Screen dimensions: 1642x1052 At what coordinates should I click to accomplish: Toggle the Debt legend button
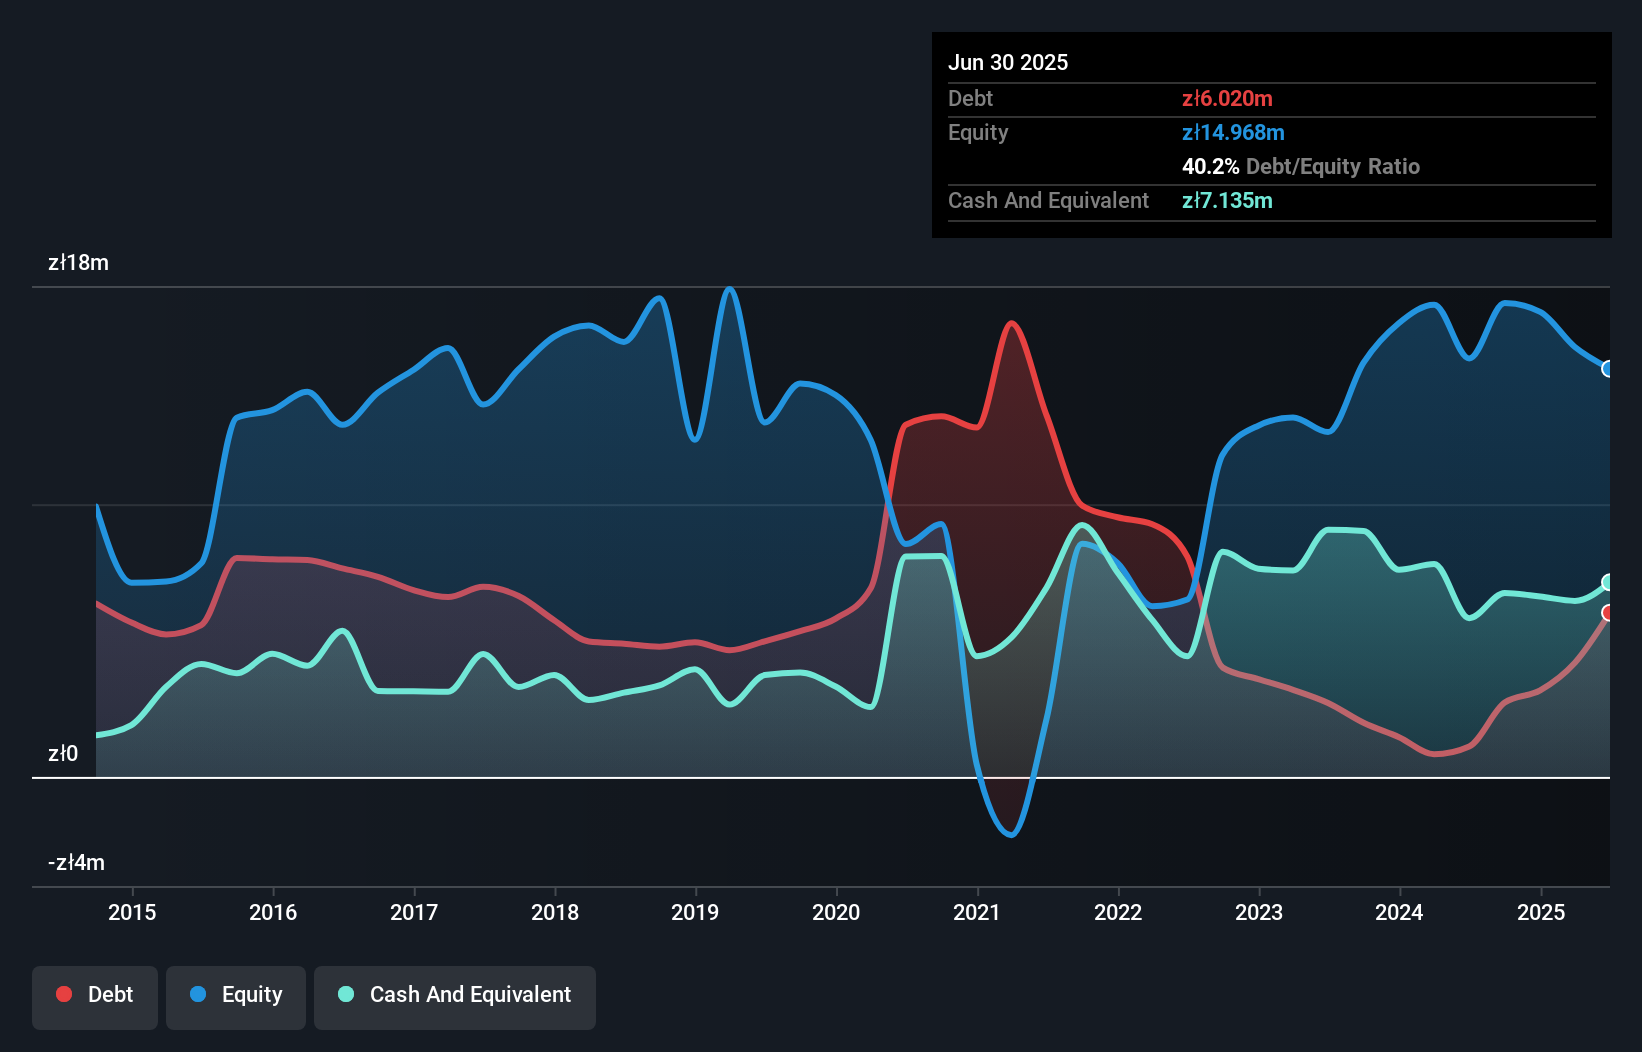[x=95, y=996]
